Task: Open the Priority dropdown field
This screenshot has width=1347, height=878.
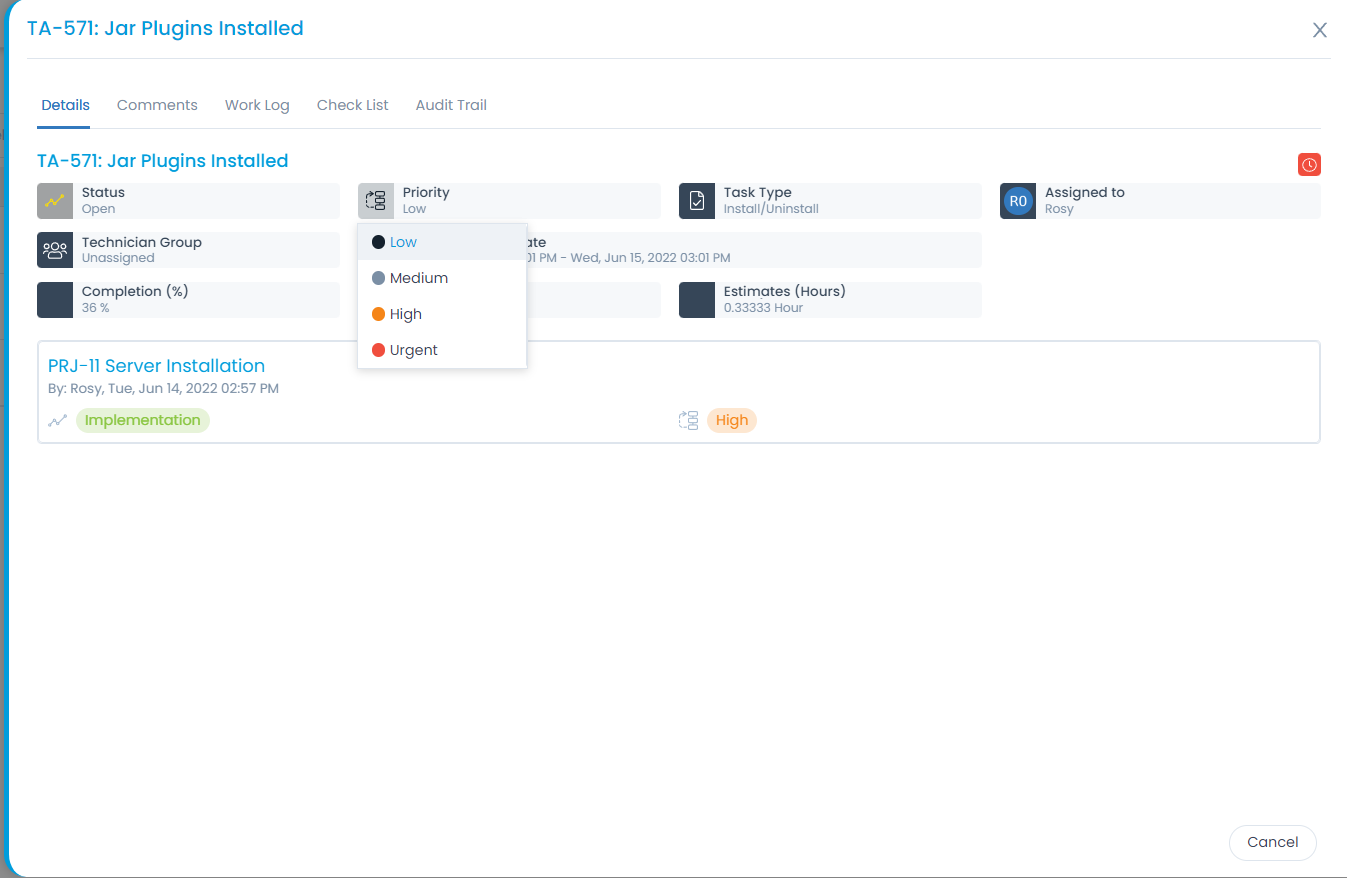Action: pyautogui.click(x=510, y=200)
